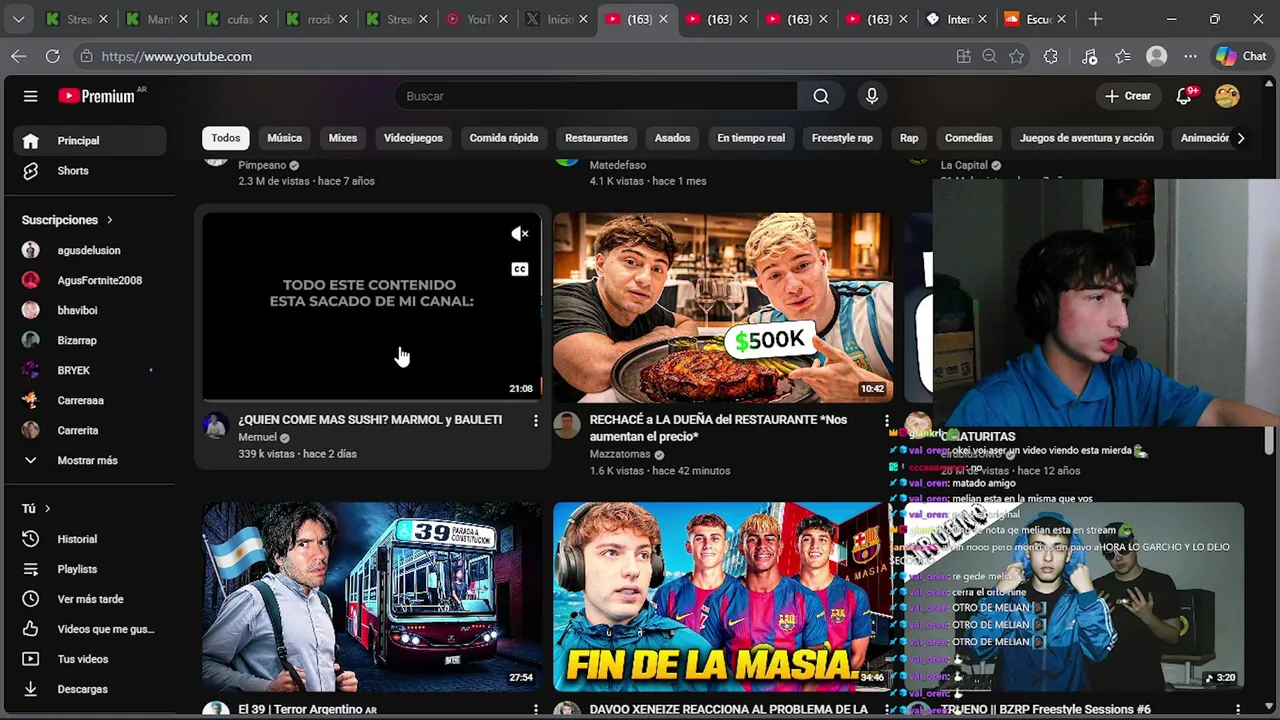
Task: Open the new tab with the plus button
Action: (x=1095, y=19)
